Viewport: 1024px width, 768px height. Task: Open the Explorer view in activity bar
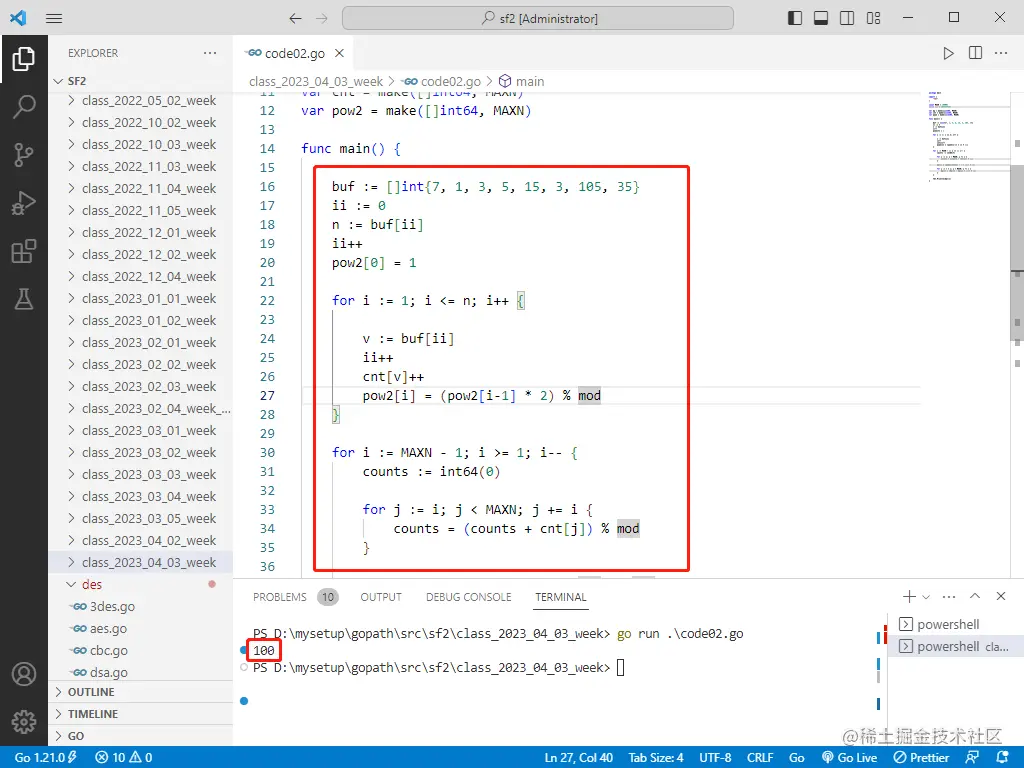click(24, 59)
